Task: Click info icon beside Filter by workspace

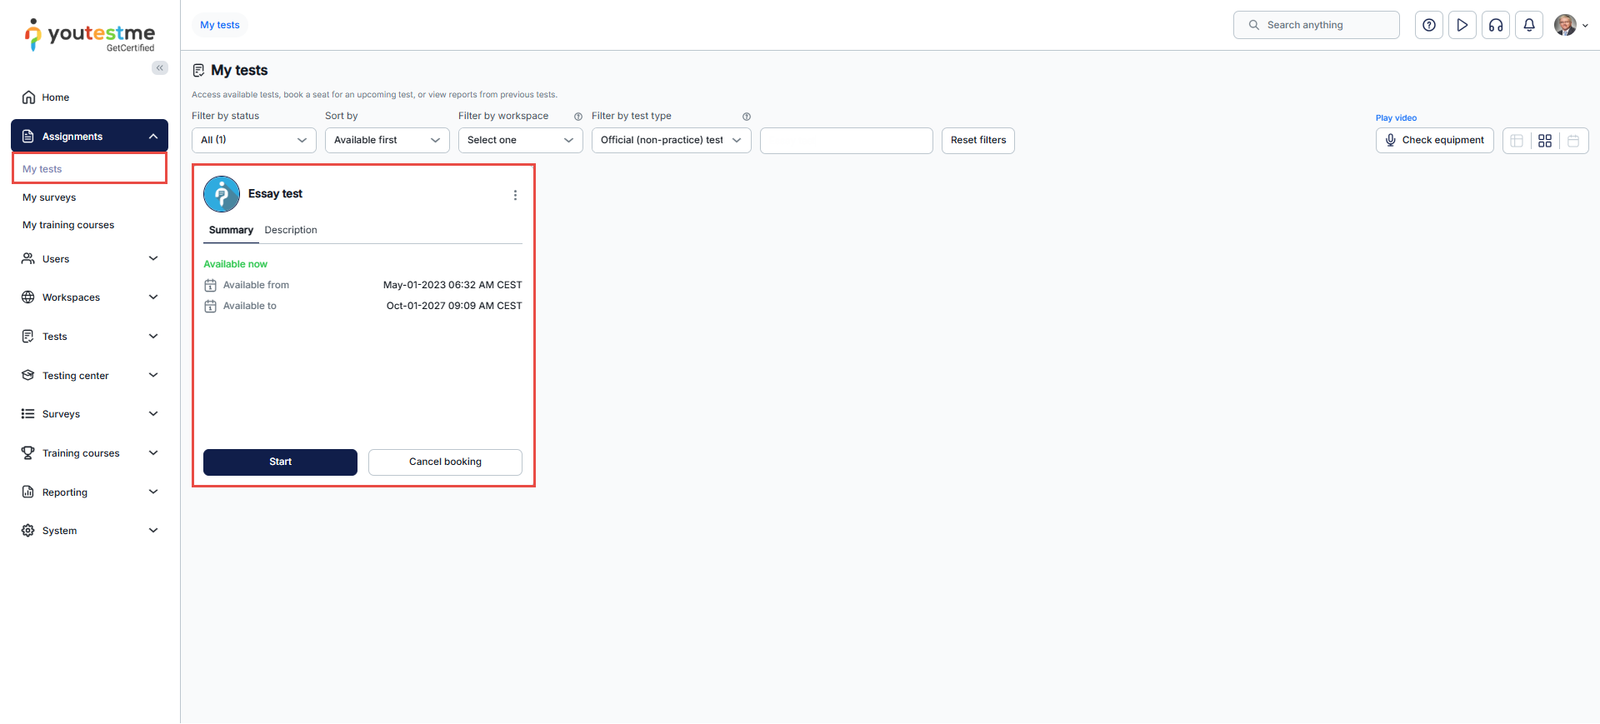Action: click(578, 117)
